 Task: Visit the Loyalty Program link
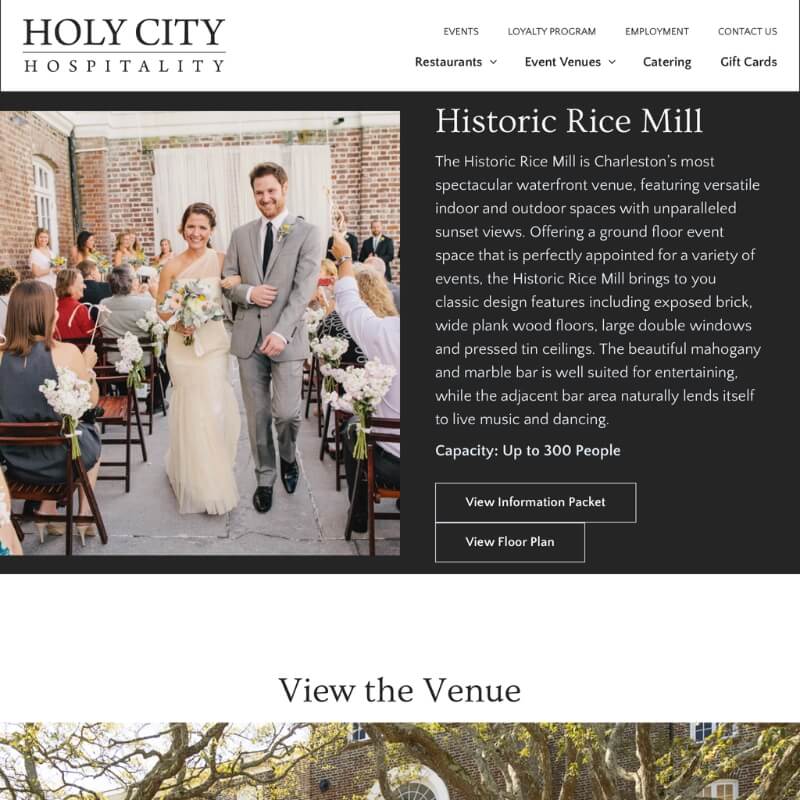click(552, 32)
